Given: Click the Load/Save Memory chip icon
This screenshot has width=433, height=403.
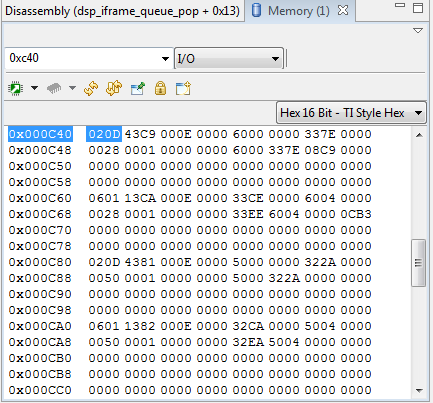Looking at the screenshot, I should point(15,88).
